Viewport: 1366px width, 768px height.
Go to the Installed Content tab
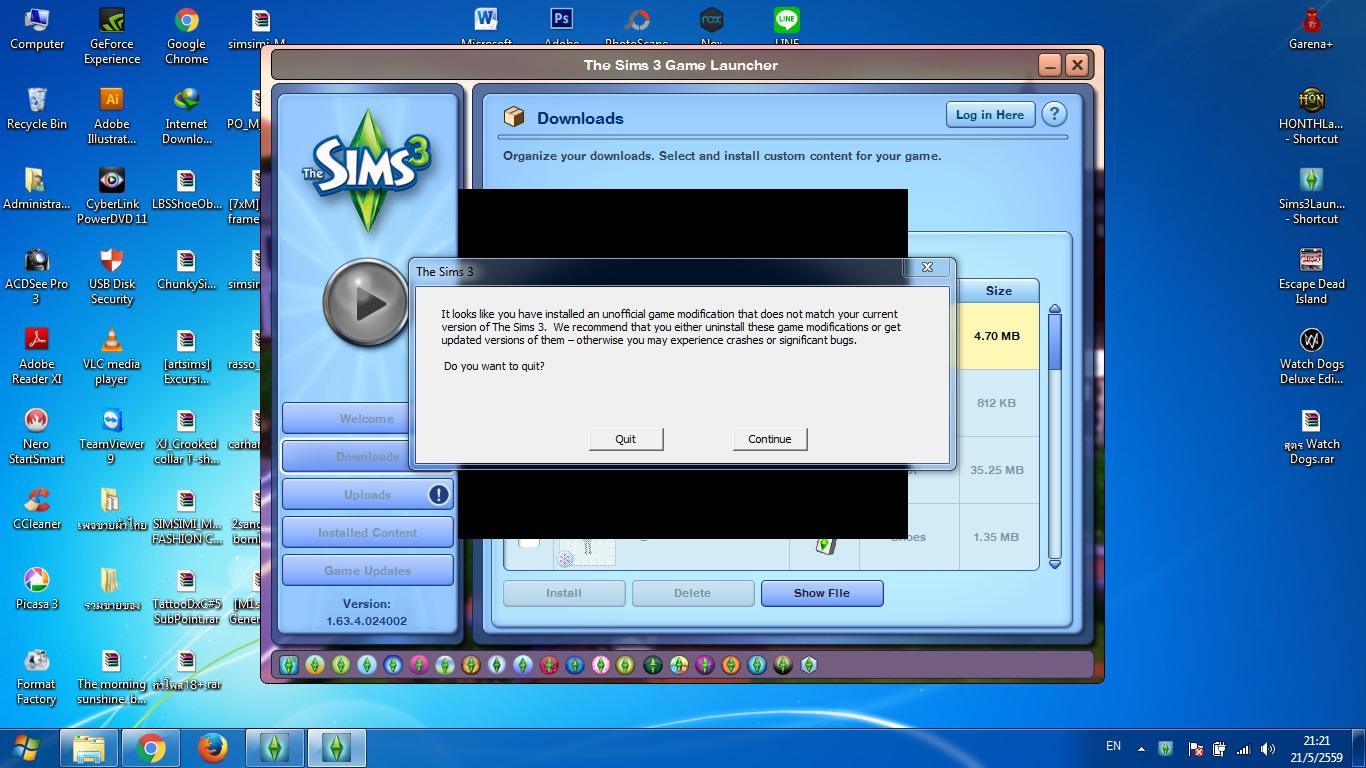coord(367,532)
